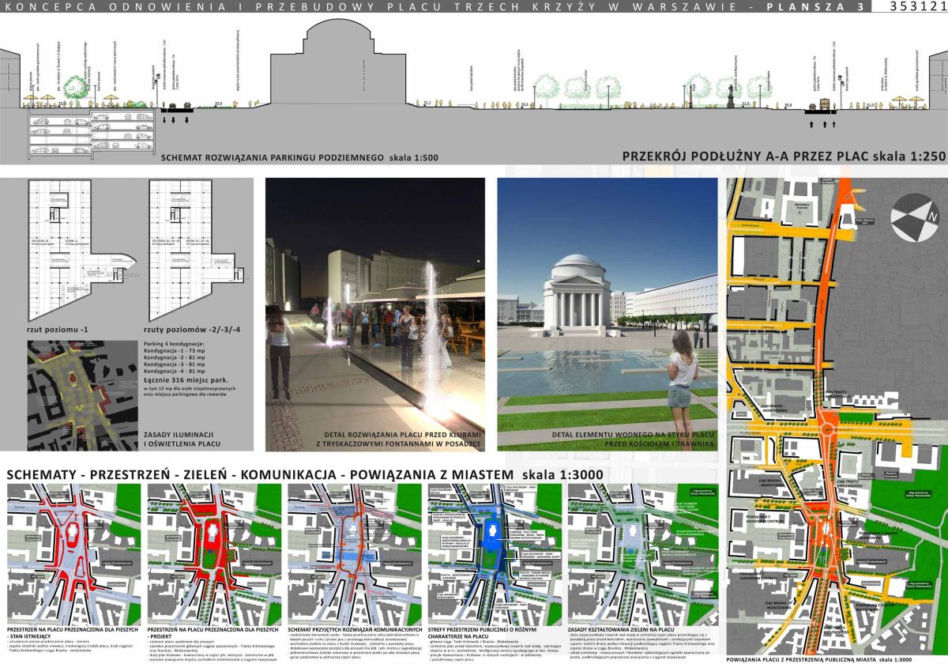
Task: Open the existing-state pedestrian space scheme map
Action: click(x=74, y=555)
